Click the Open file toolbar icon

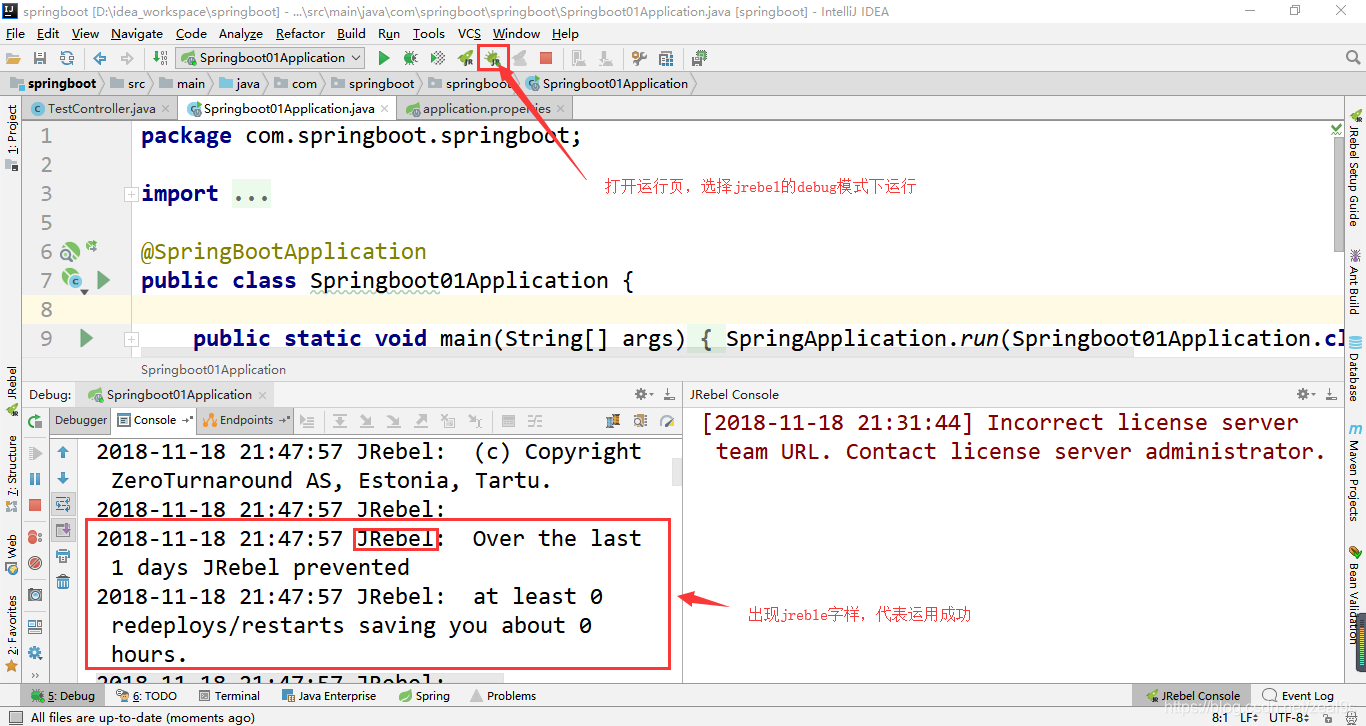[x=13, y=59]
